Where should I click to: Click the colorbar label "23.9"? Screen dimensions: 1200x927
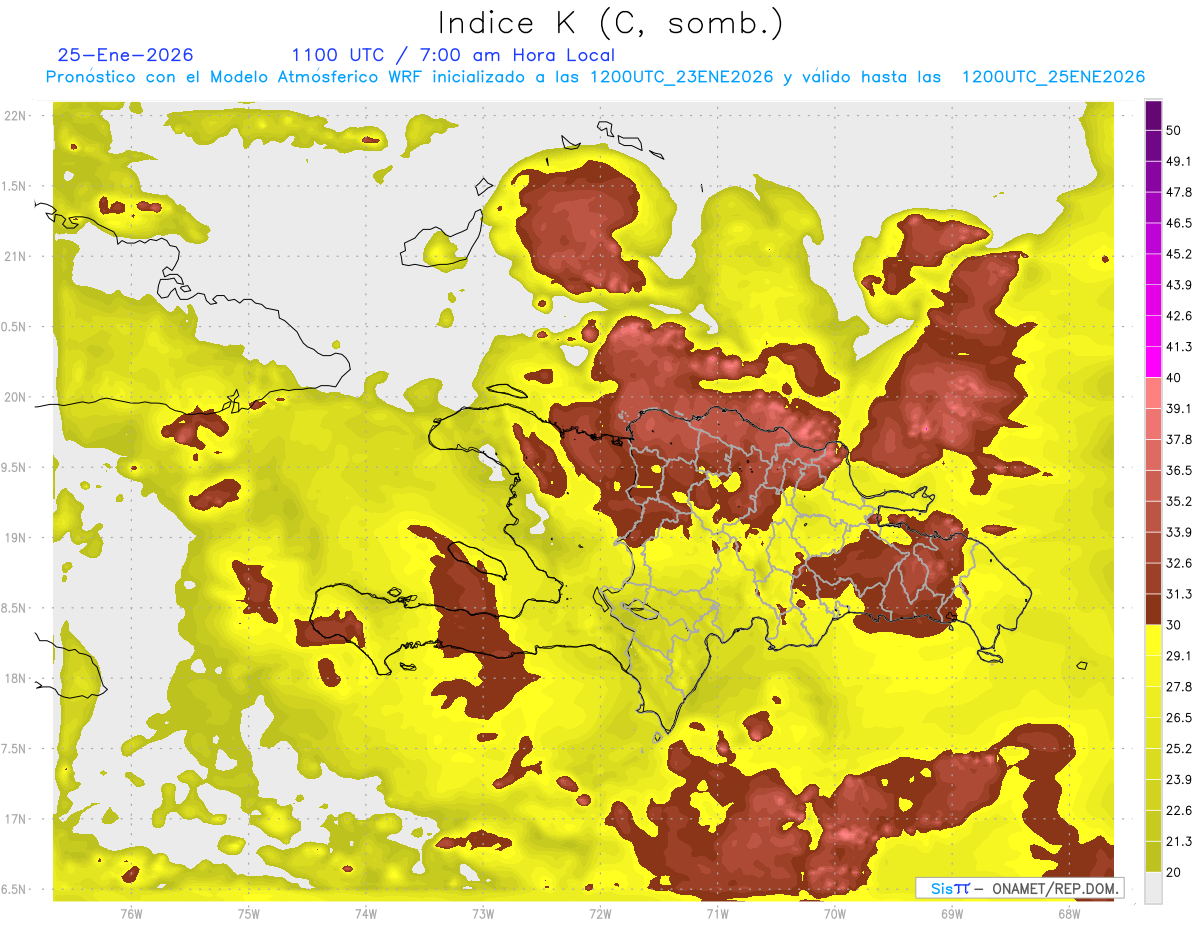click(x=1179, y=779)
